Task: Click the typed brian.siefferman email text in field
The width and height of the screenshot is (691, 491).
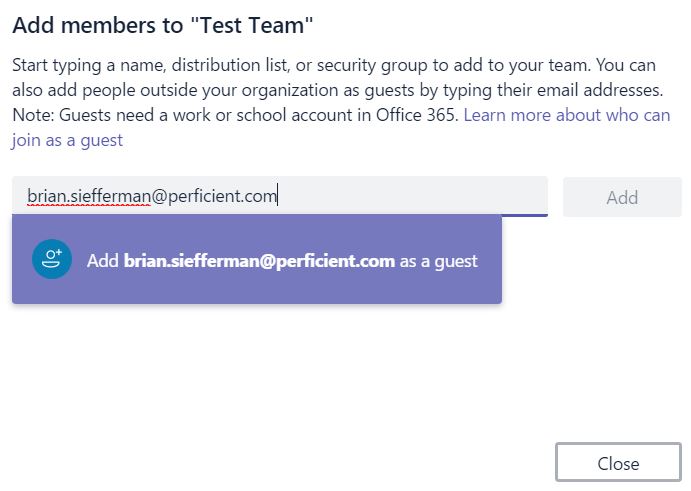Action: pos(152,196)
